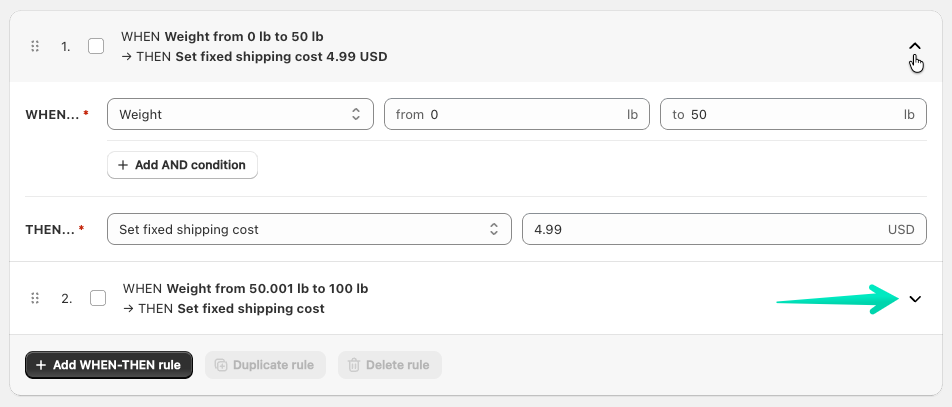Click the disabled Duplicate rule button
Screen dimensions: 952x407
click(x=265, y=365)
